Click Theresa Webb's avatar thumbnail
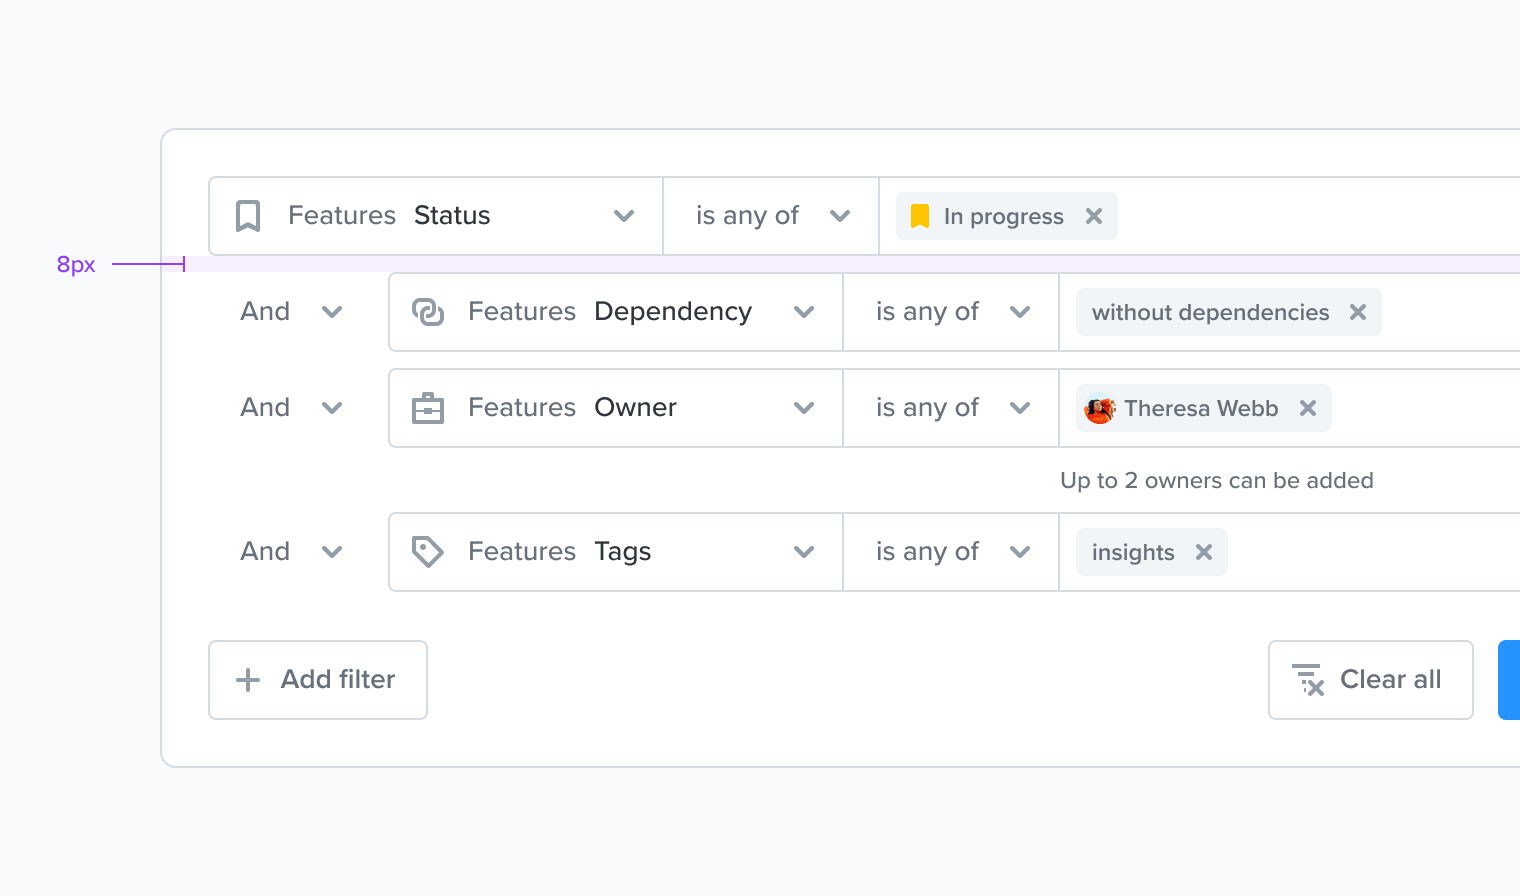Image resolution: width=1520 pixels, height=896 pixels. [1100, 408]
